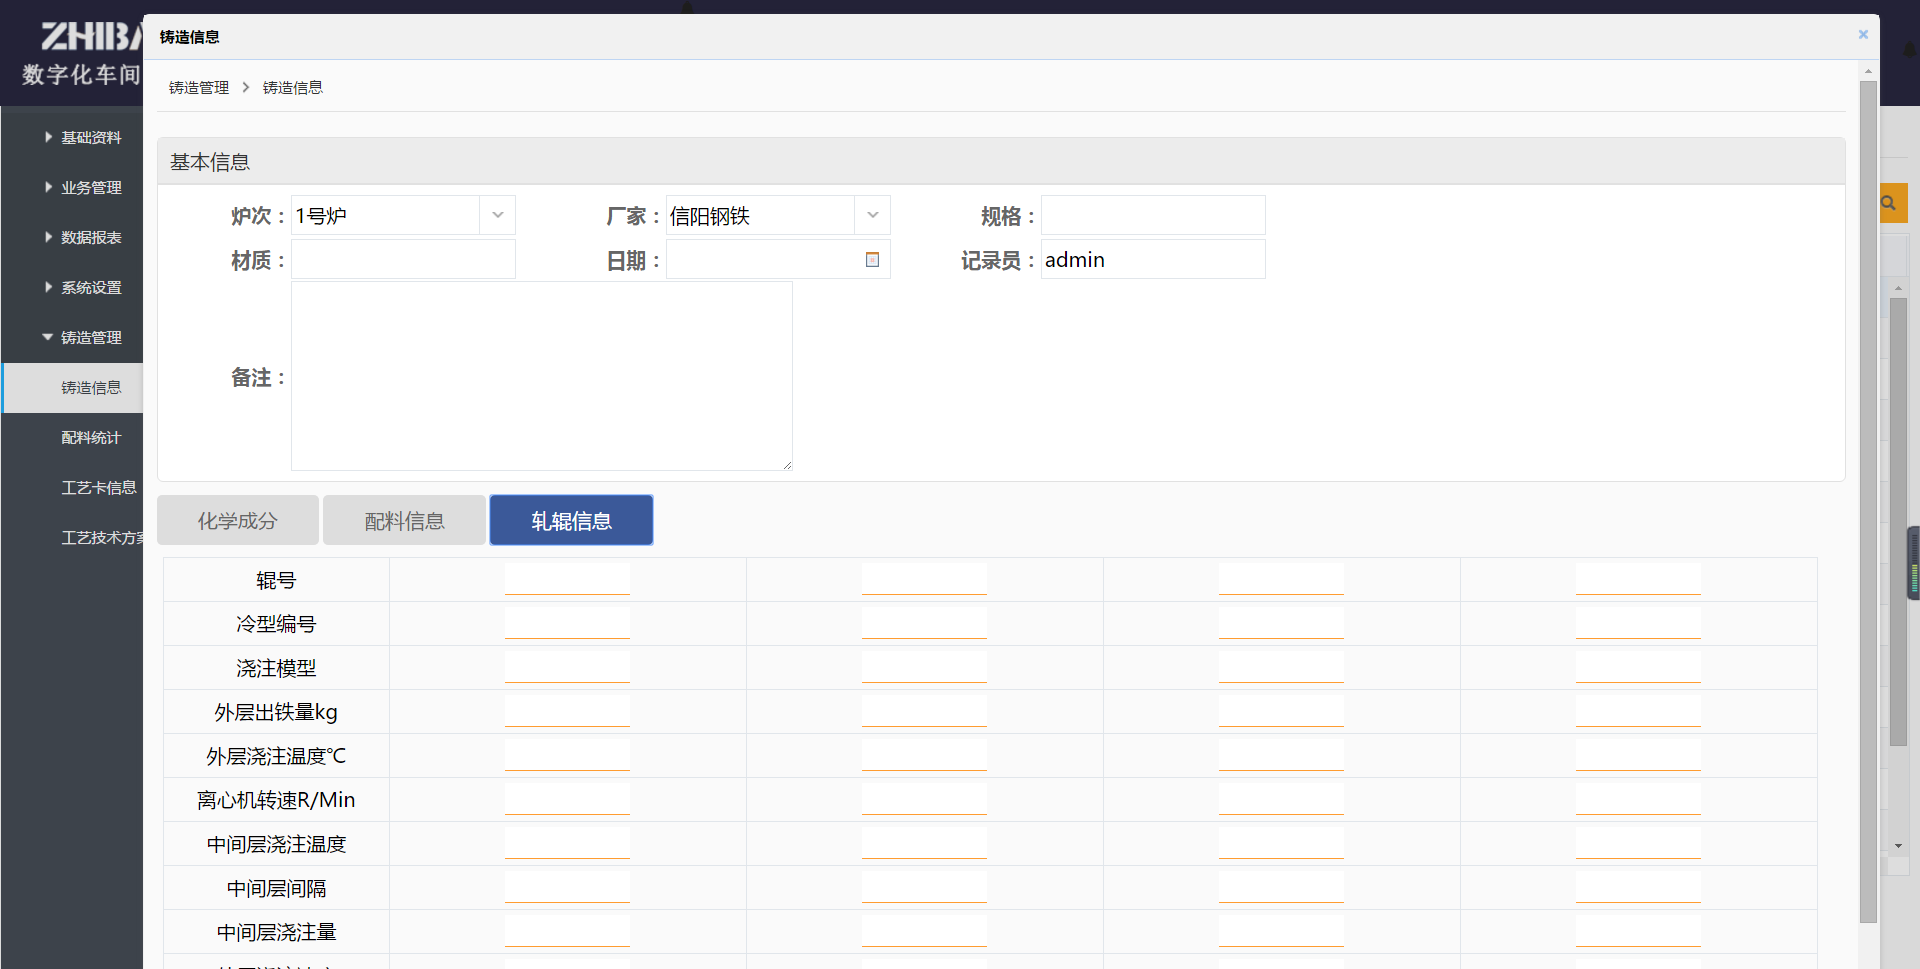
Task: Click second 辊号 input cell
Action: point(924,579)
